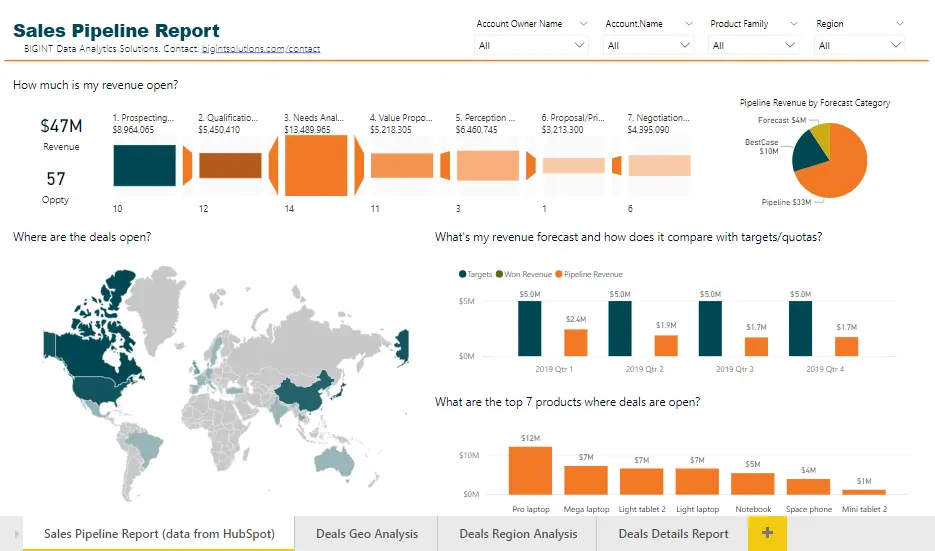The height and width of the screenshot is (551, 935).
Task: Click the tab scroll arrow at bottom left
Action: 17,534
